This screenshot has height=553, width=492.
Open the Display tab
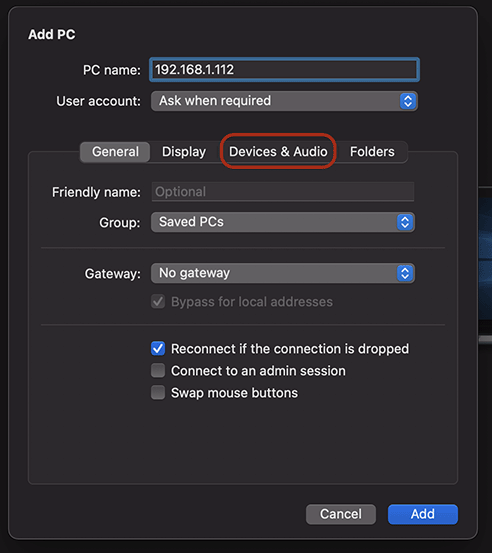184,152
